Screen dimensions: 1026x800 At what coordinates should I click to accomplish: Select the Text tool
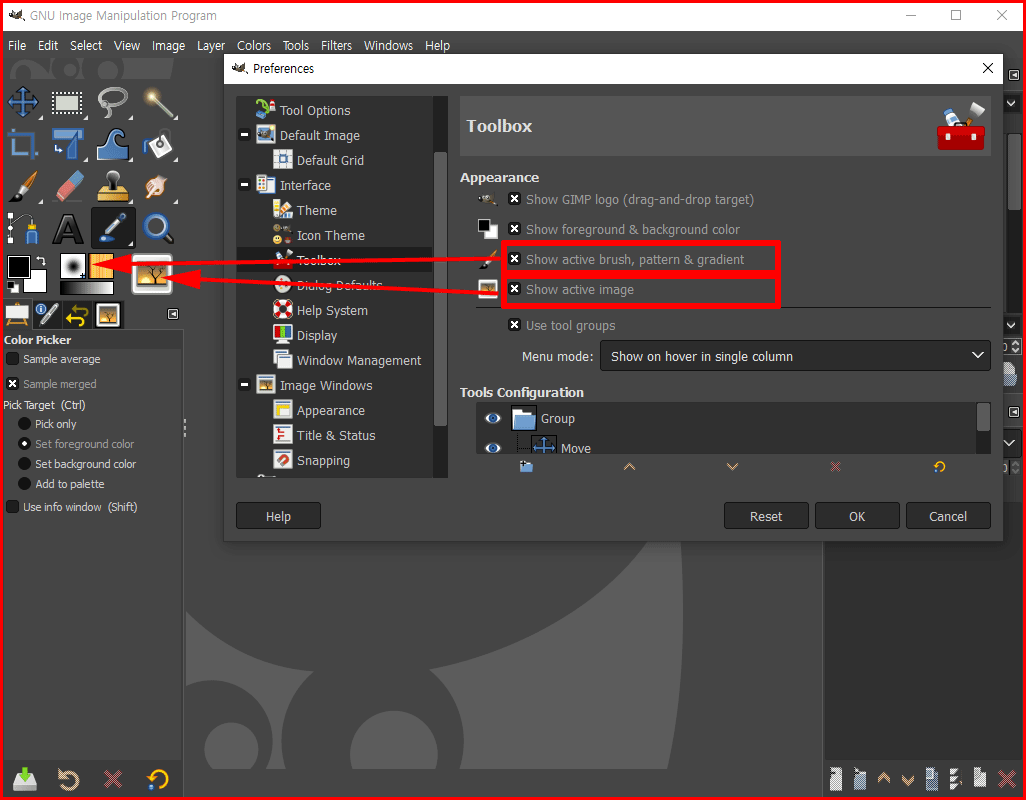[67, 228]
